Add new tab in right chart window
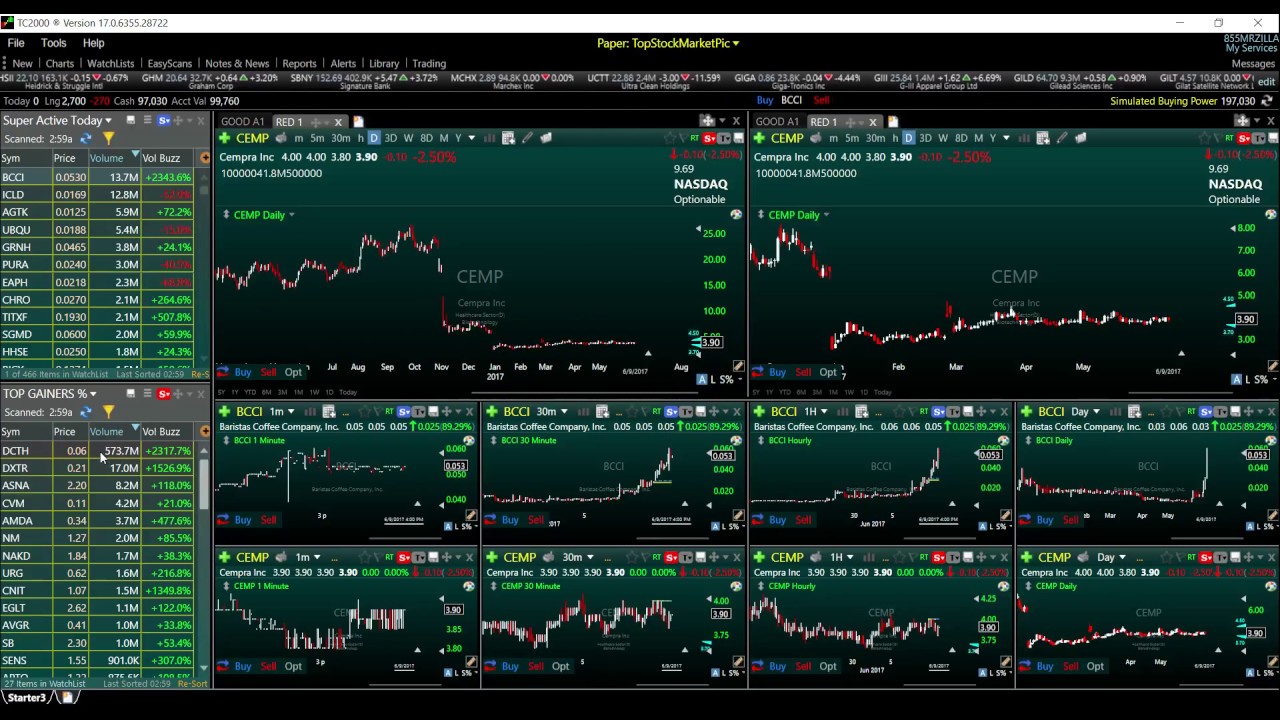 892,122
